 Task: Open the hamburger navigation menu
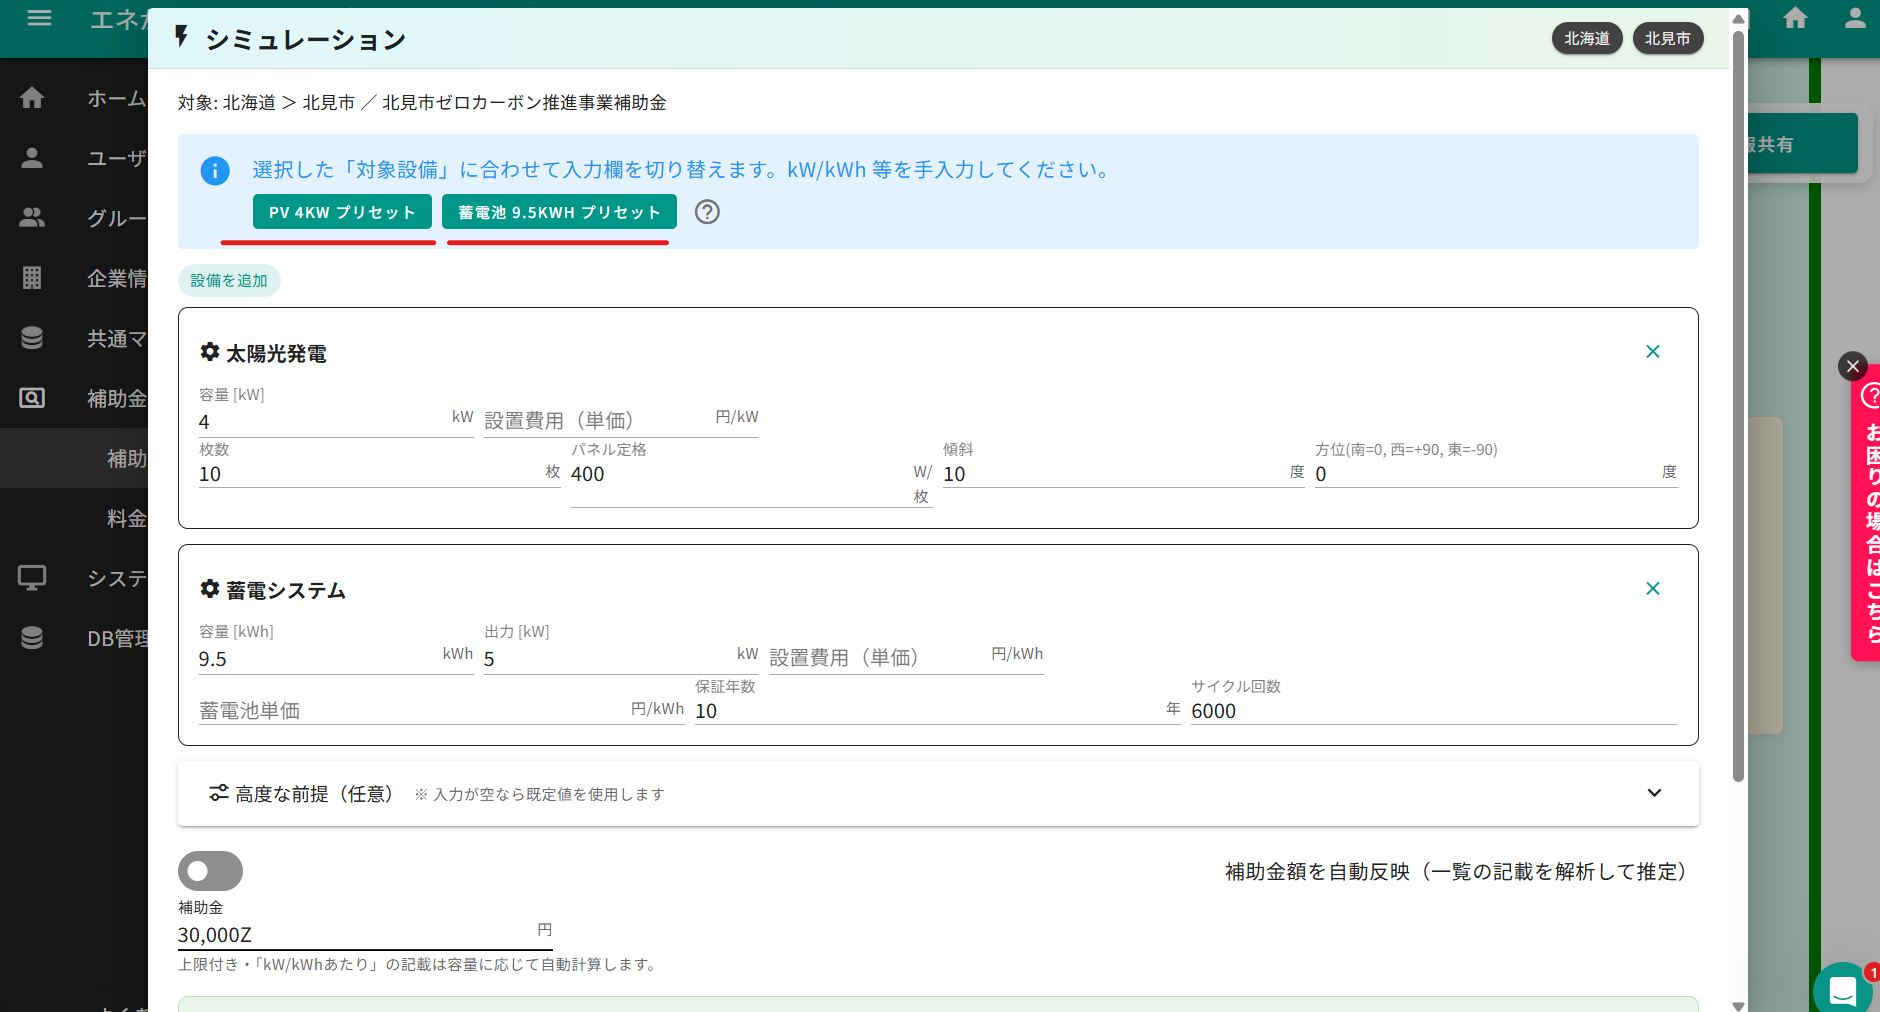click(x=39, y=17)
